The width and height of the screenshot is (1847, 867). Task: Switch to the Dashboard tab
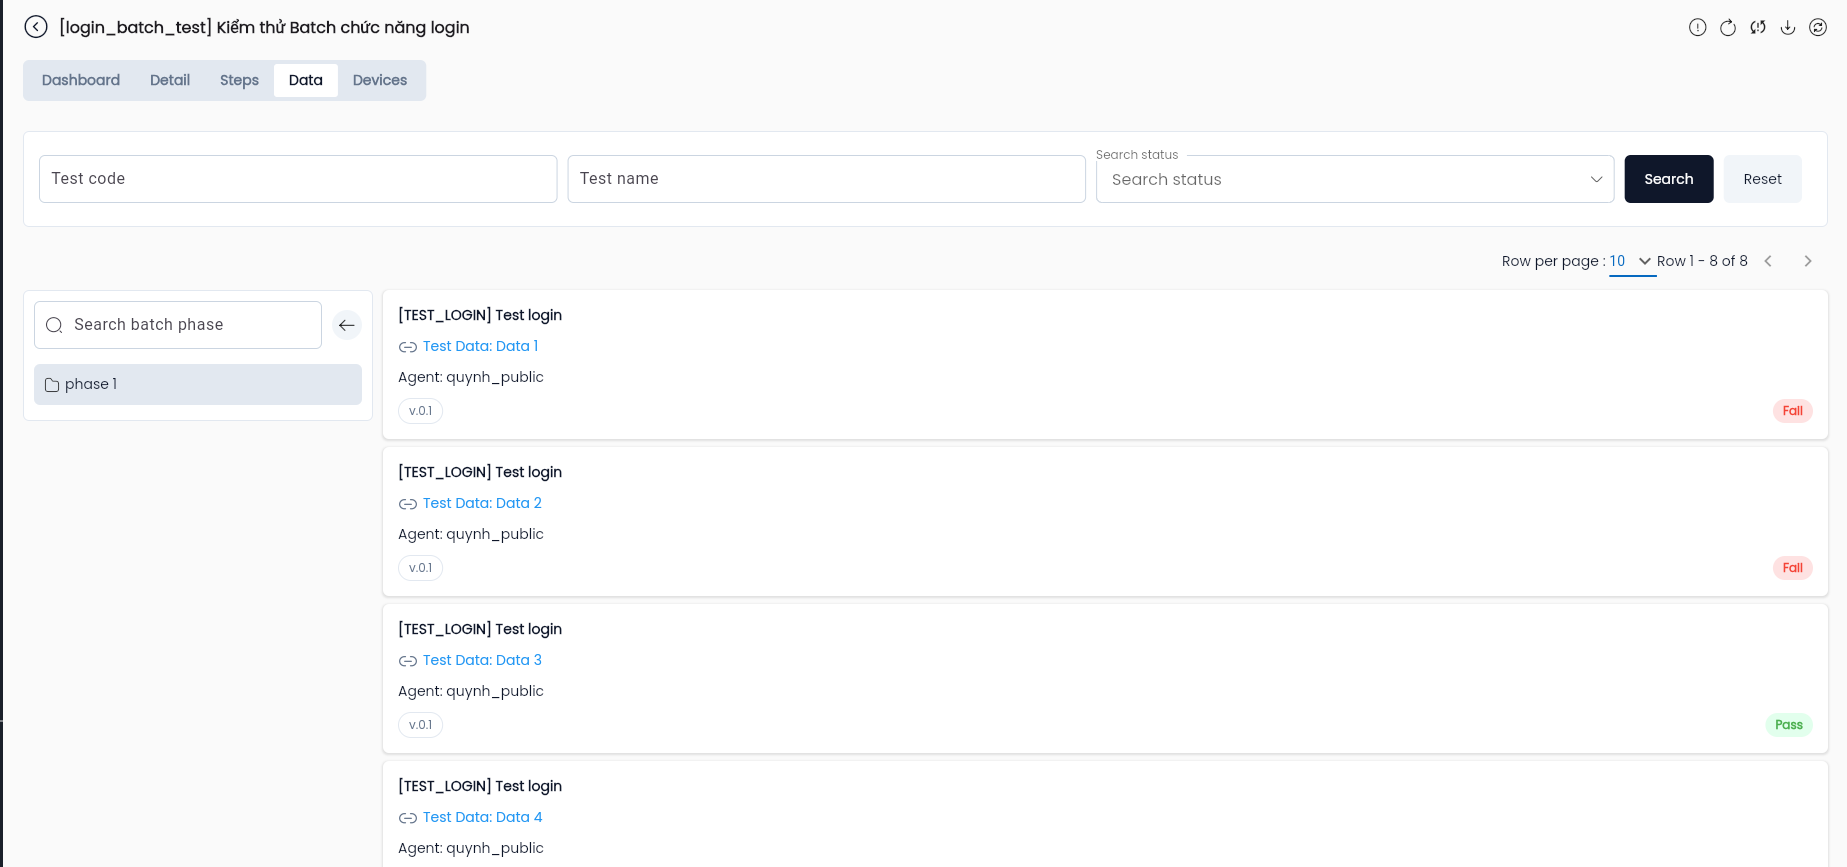(81, 80)
